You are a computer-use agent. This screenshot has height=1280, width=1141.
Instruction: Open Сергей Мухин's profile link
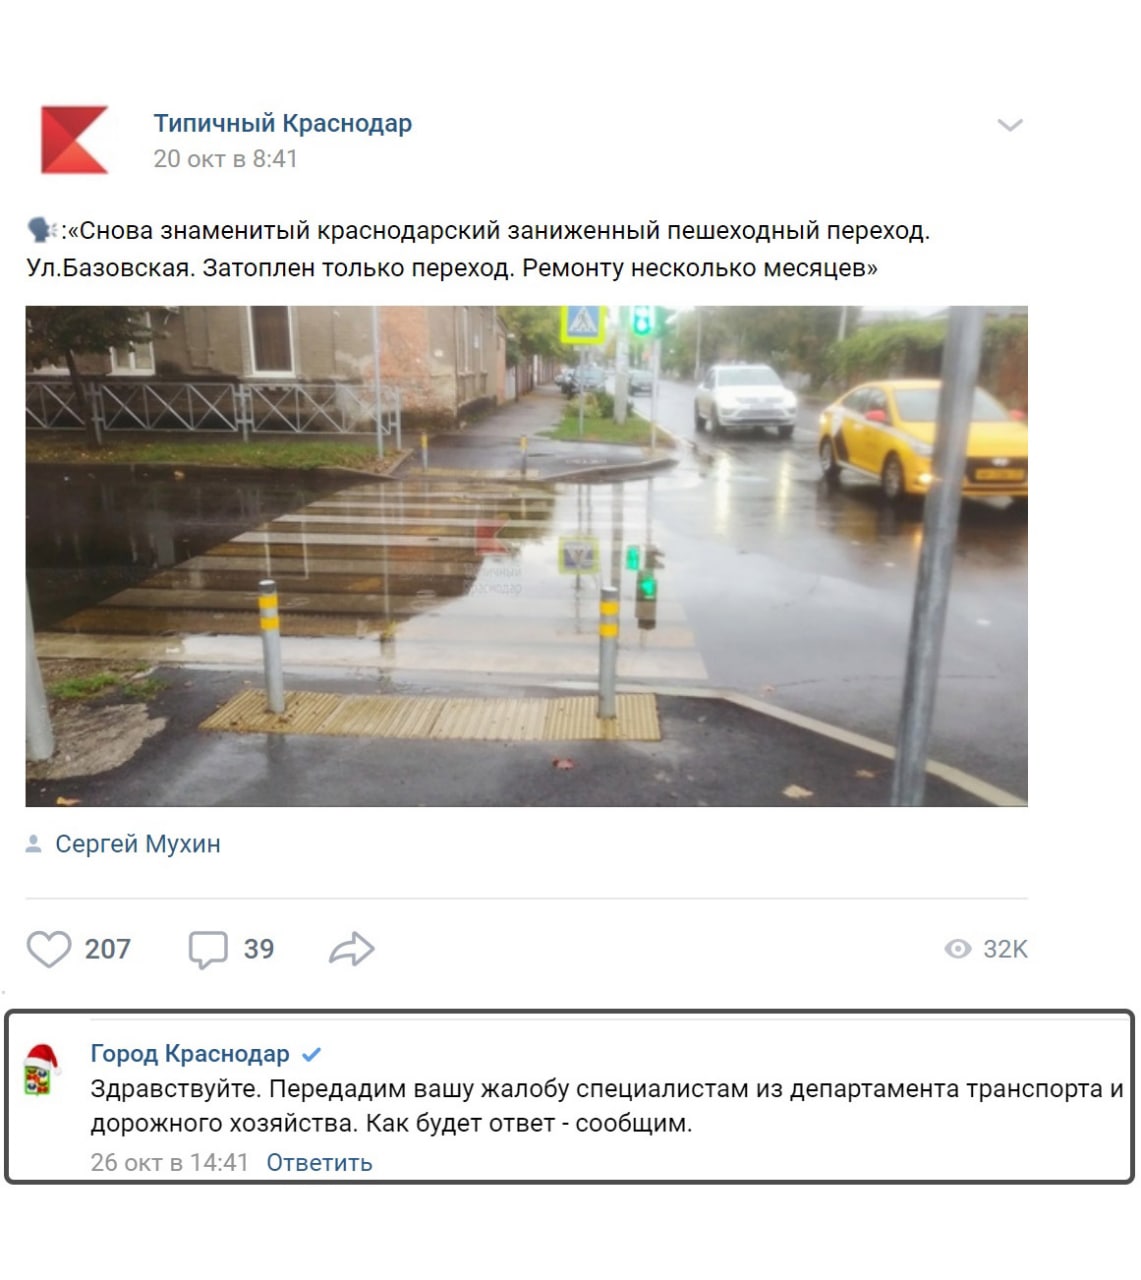tap(138, 844)
